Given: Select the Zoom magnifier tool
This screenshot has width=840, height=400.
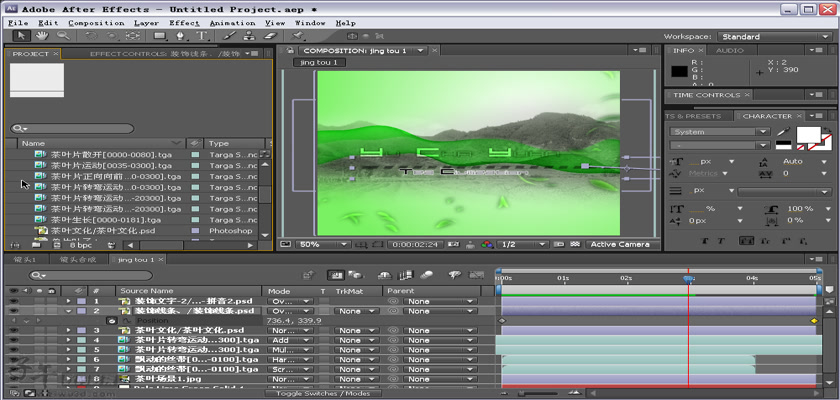Looking at the screenshot, I should point(63,36).
